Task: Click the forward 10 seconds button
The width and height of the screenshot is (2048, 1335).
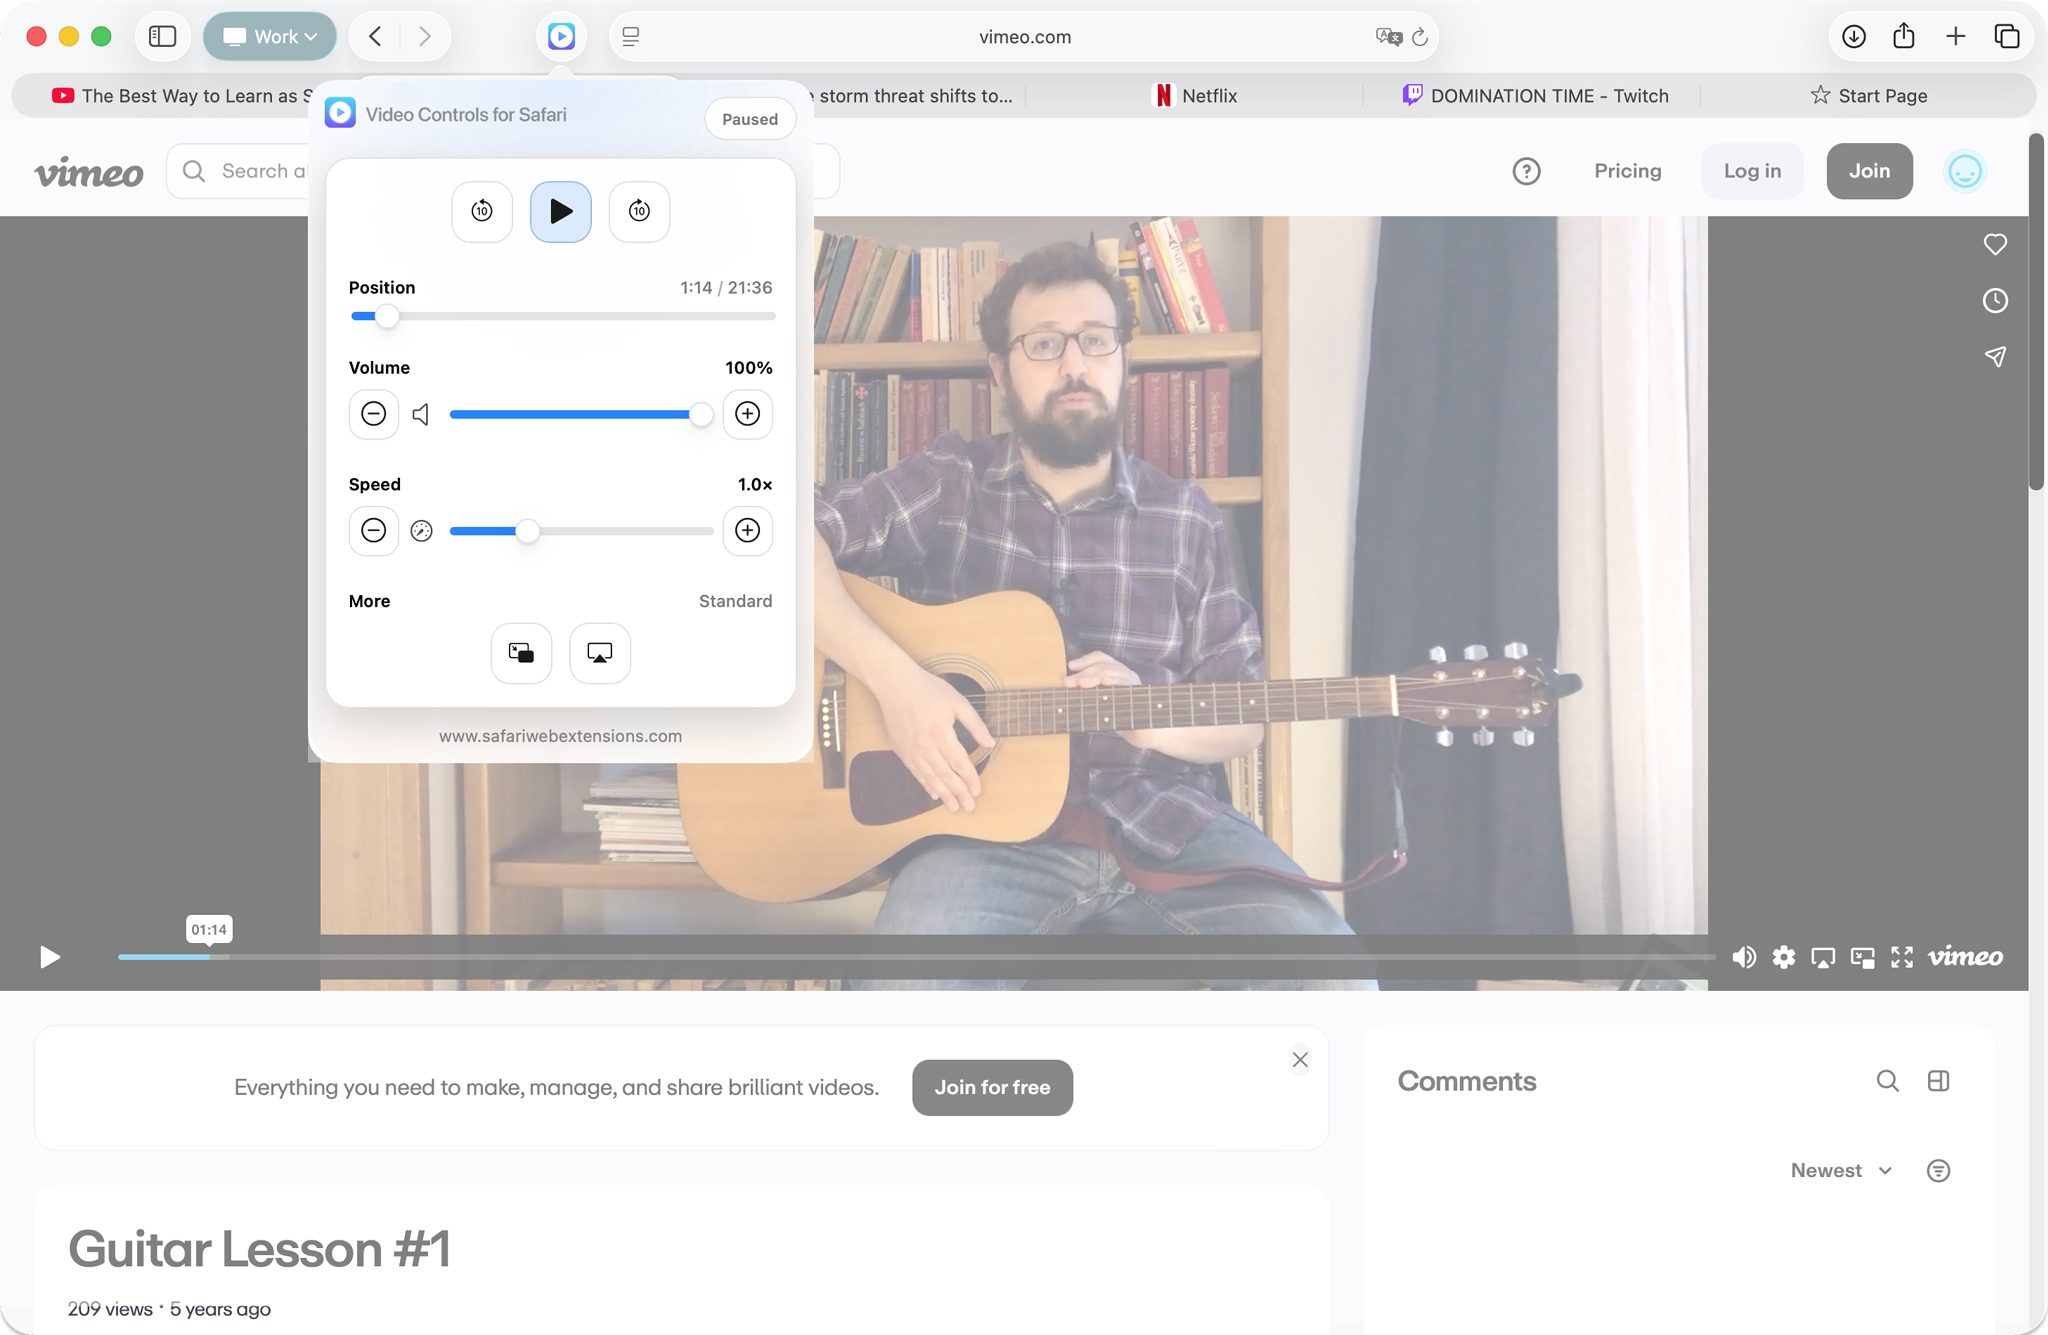Action: [x=639, y=211]
